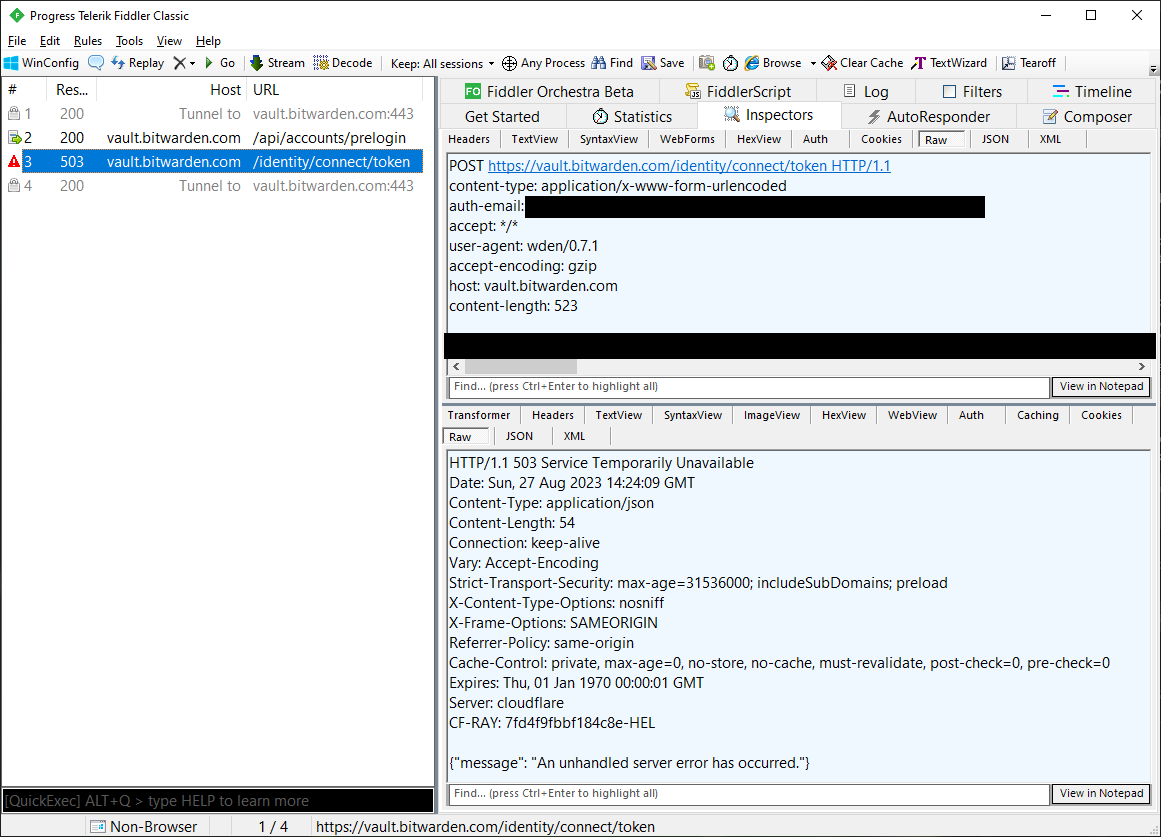Open the Tools menu
The image size is (1161, 837).
click(x=130, y=41)
